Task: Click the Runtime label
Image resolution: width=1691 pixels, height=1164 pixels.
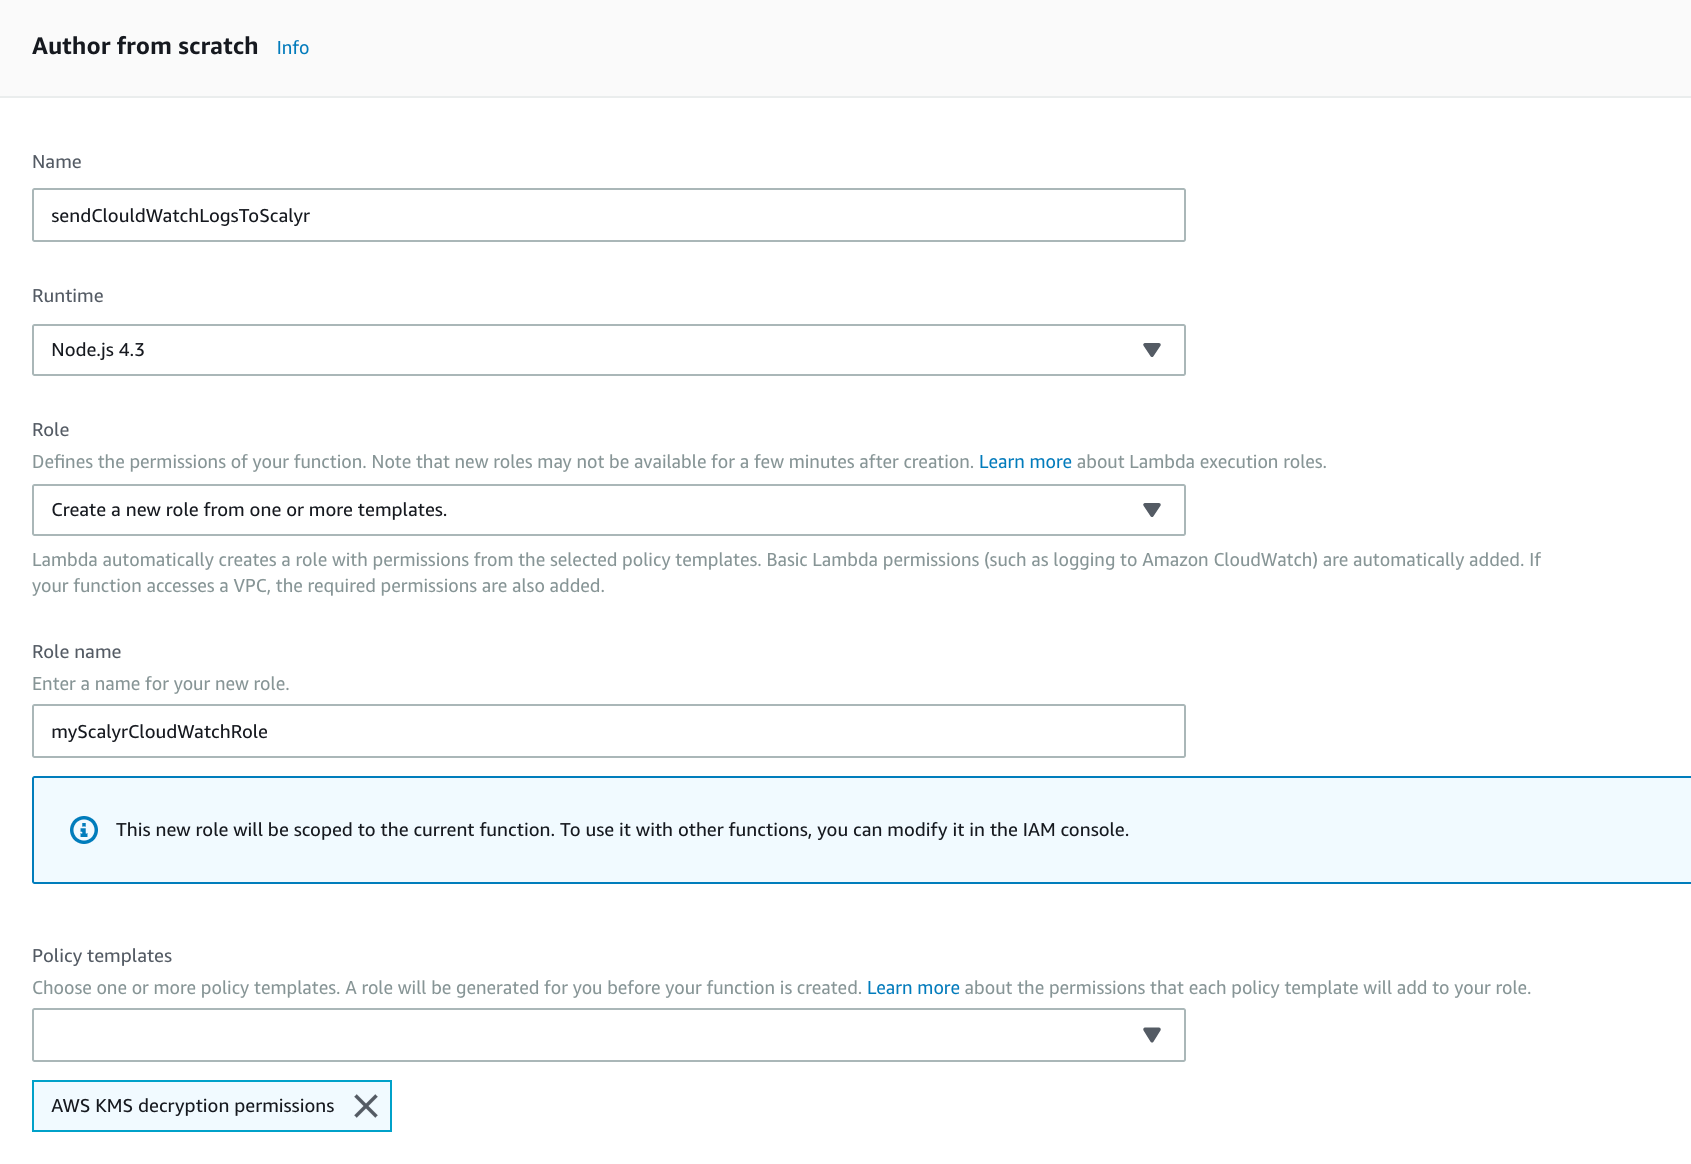Action: 68,296
